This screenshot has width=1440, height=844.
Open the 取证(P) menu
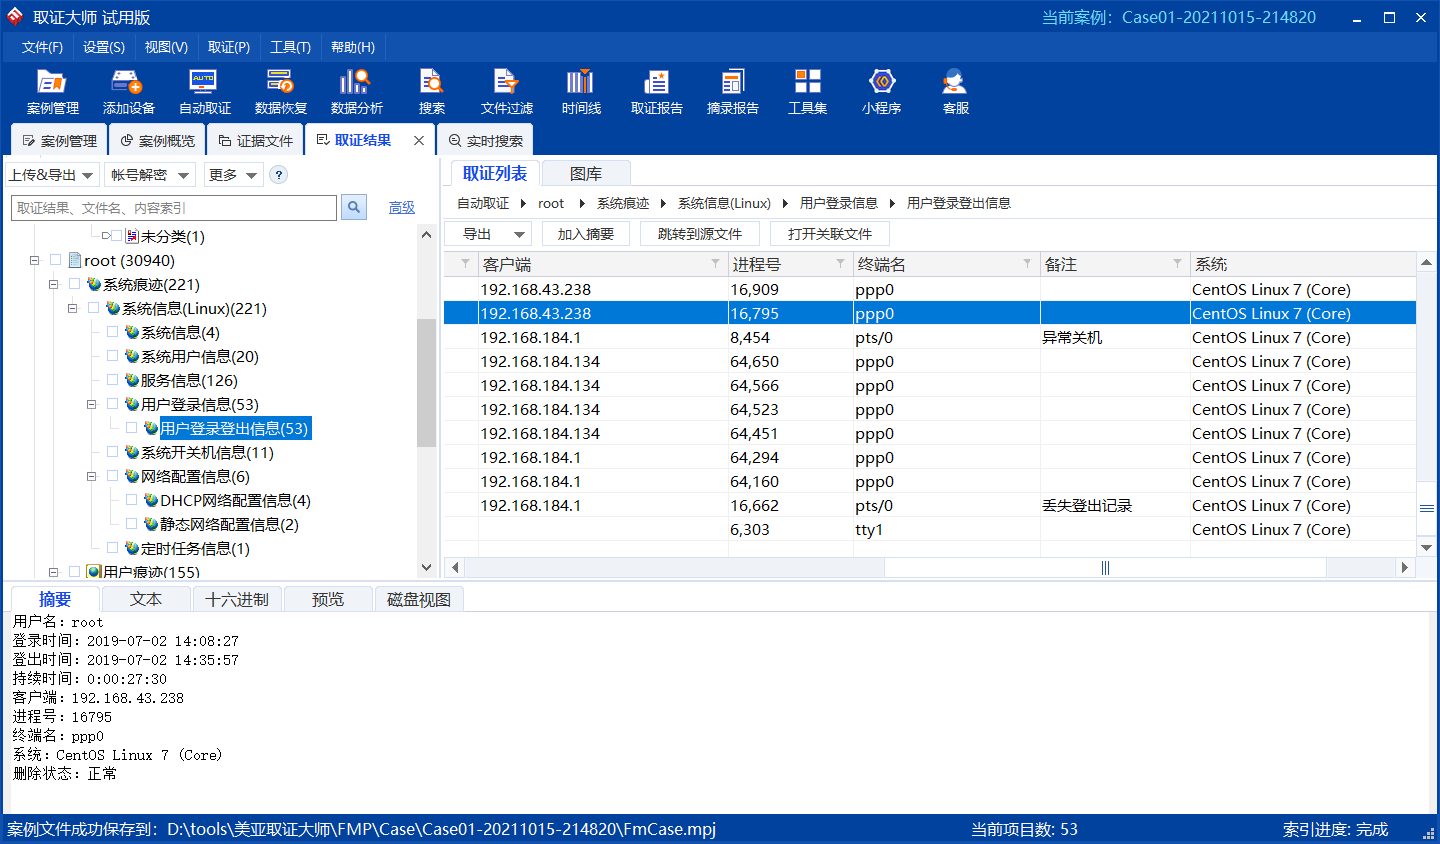click(x=229, y=47)
